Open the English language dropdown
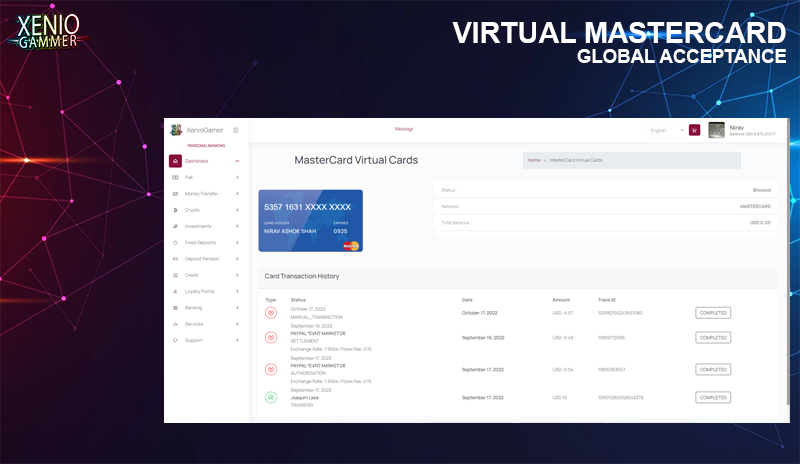This screenshot has height=464, width=800. [x=666, y=130]
